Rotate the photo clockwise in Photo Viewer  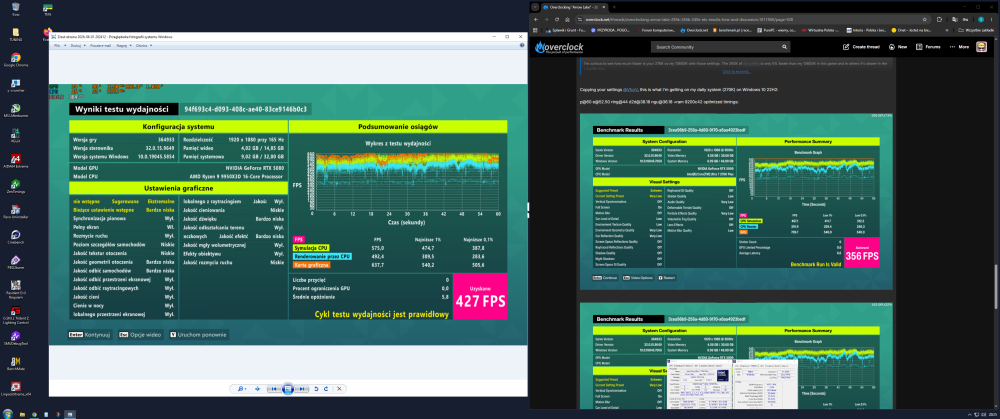326,389
